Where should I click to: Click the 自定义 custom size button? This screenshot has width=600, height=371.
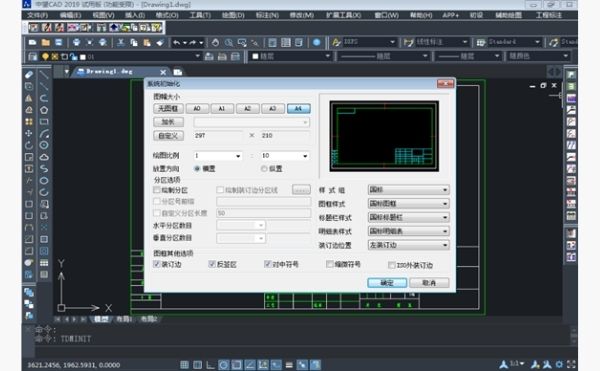(168, 135)
